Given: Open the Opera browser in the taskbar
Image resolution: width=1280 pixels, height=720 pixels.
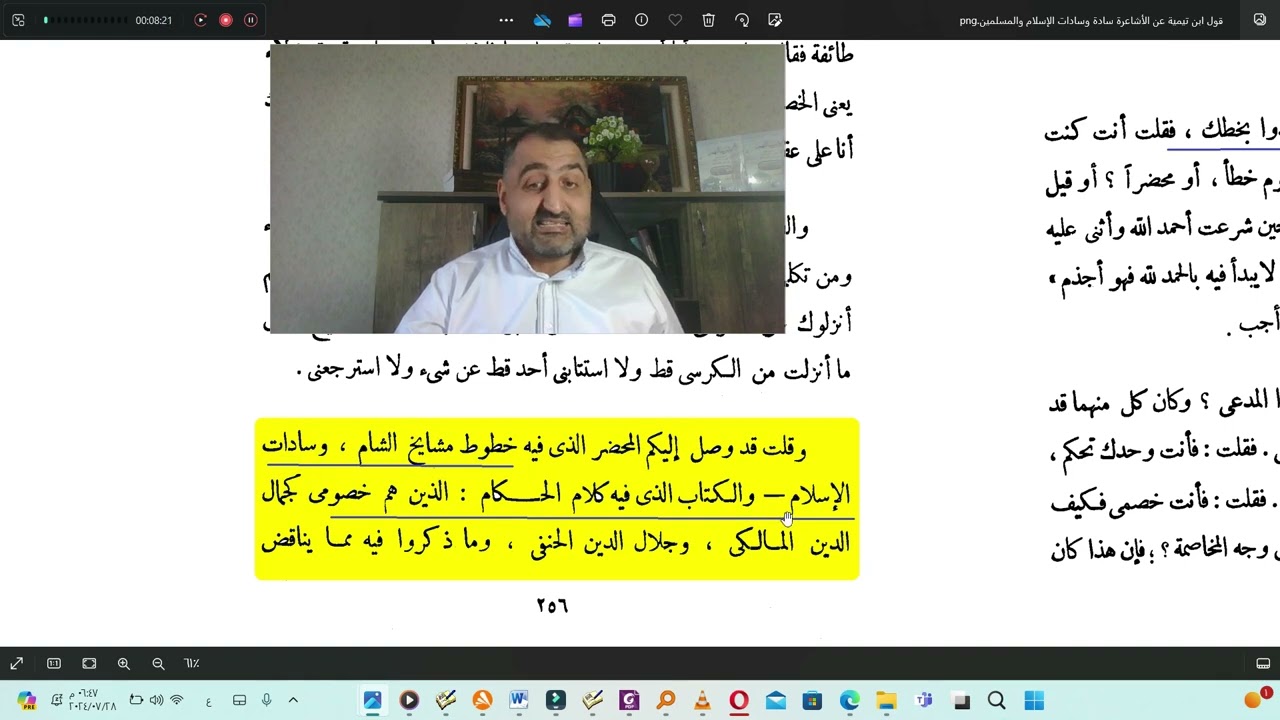Looking at the screenshot, I should [x=739, y=701].
